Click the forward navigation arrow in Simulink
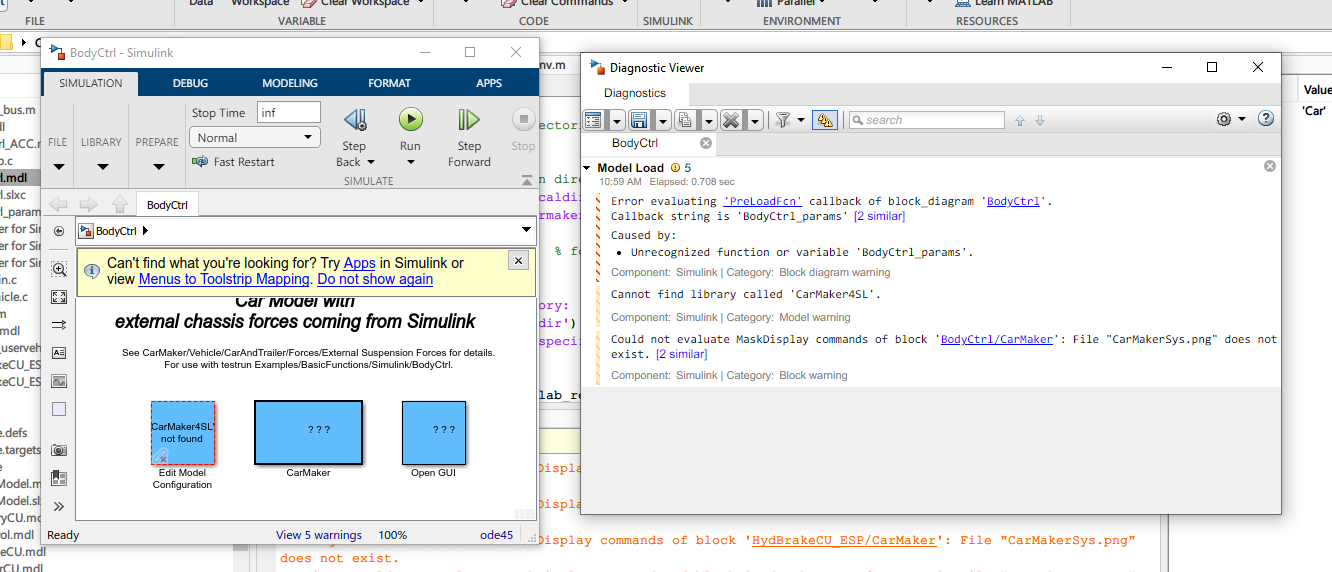Screen dimensions: 1332x572 tap(89, 205)
